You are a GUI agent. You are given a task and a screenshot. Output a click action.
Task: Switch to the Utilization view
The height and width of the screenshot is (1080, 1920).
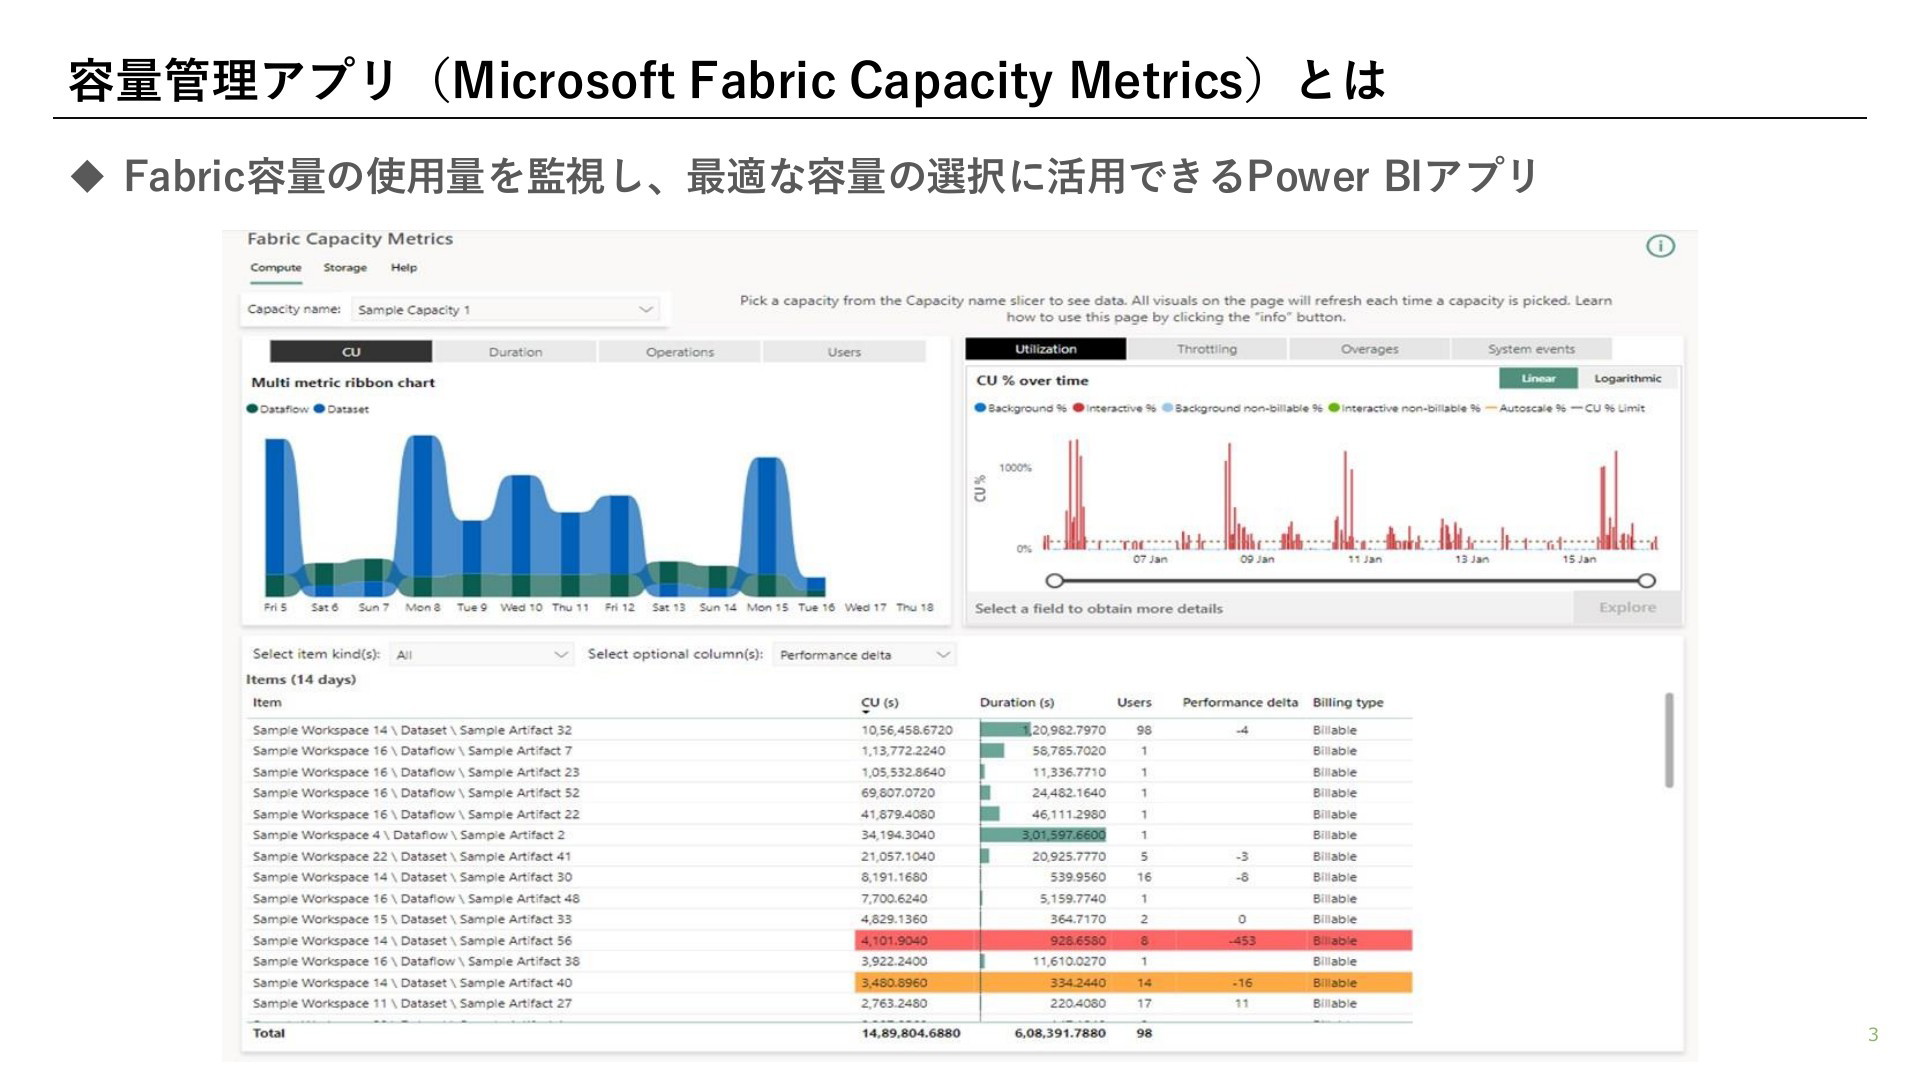click(x=1046, y=349)
